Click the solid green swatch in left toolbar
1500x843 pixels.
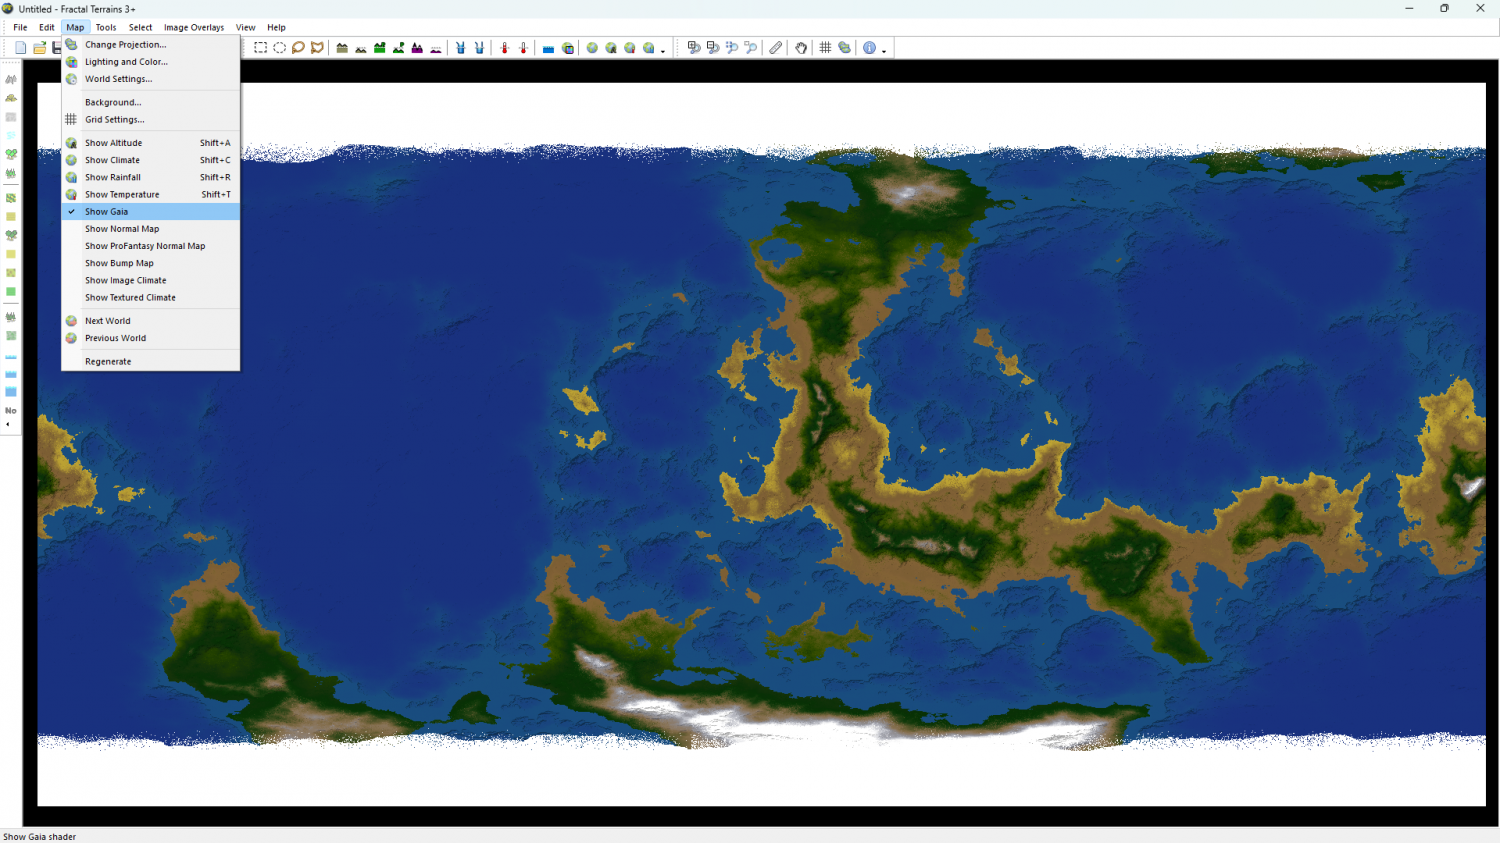[x=11, y=292]
